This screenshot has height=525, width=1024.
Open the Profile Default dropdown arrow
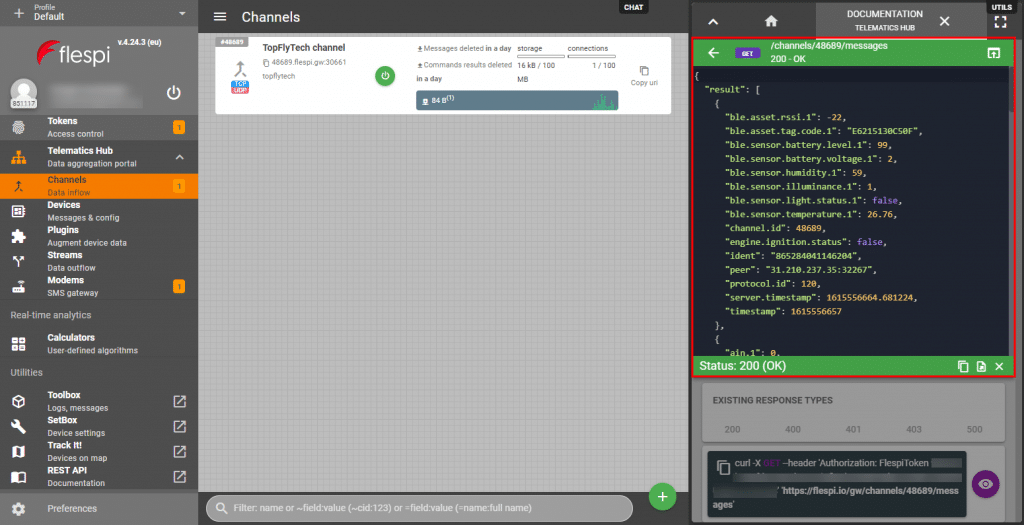point(182,13)
